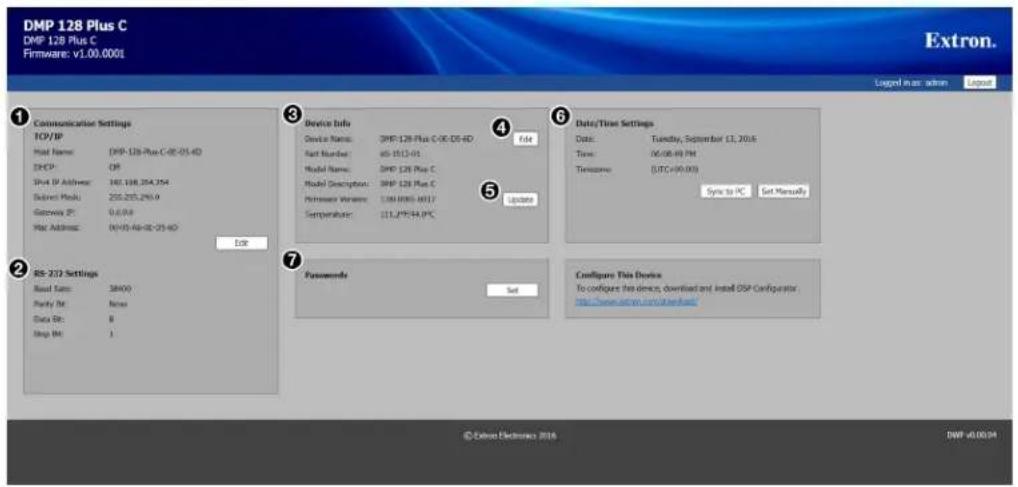Click the Temperature reading value
Image resolution: width=1018 pixels, height=487 pixels.
click(407, 214)
